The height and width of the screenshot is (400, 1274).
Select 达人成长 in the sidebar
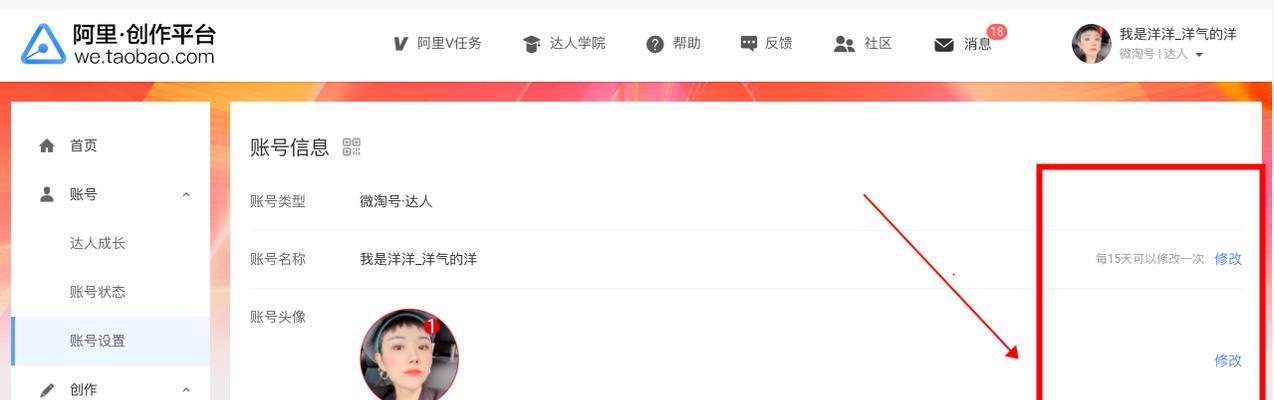click(x=98, y=243)
